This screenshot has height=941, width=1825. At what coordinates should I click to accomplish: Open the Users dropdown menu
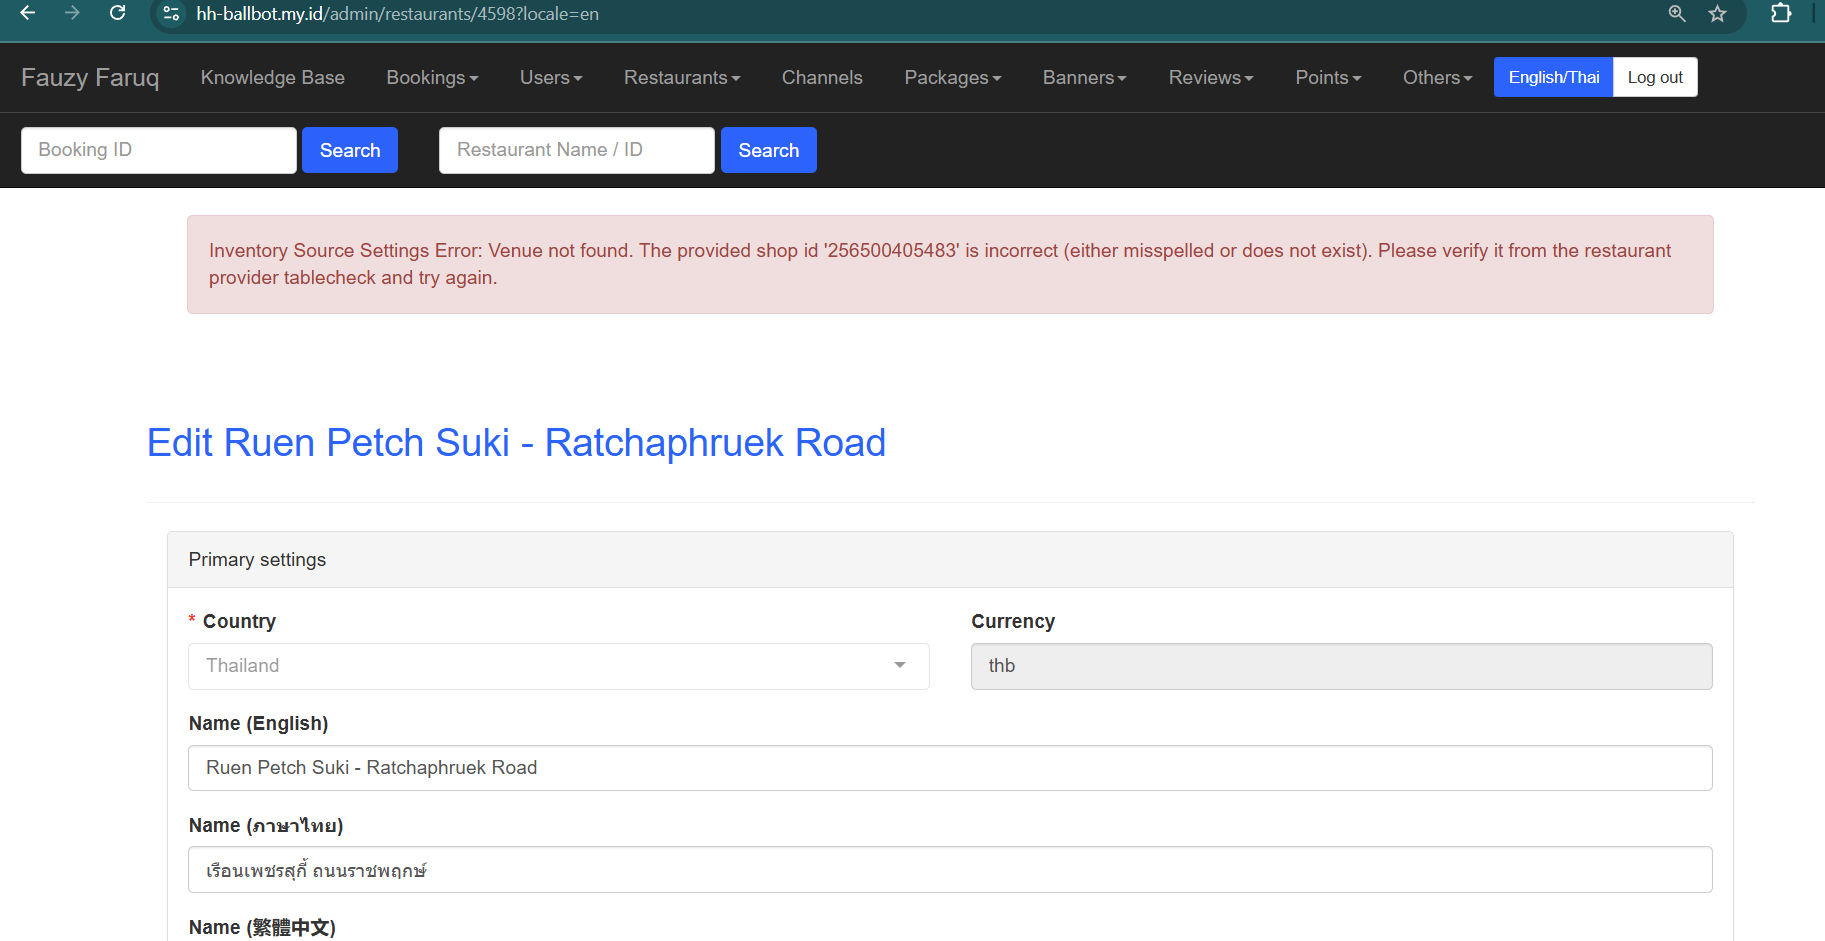coord(550,78)
